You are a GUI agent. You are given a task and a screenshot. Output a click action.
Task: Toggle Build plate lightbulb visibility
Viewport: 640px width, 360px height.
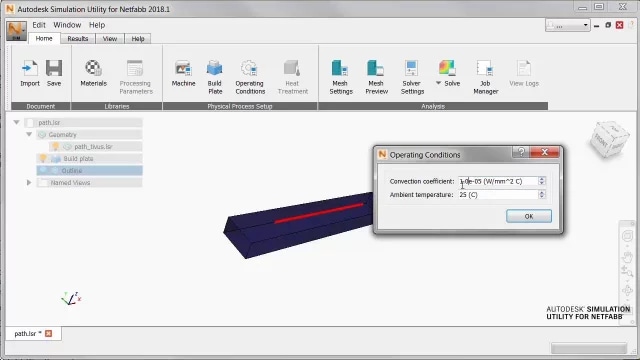pos(43,158)
